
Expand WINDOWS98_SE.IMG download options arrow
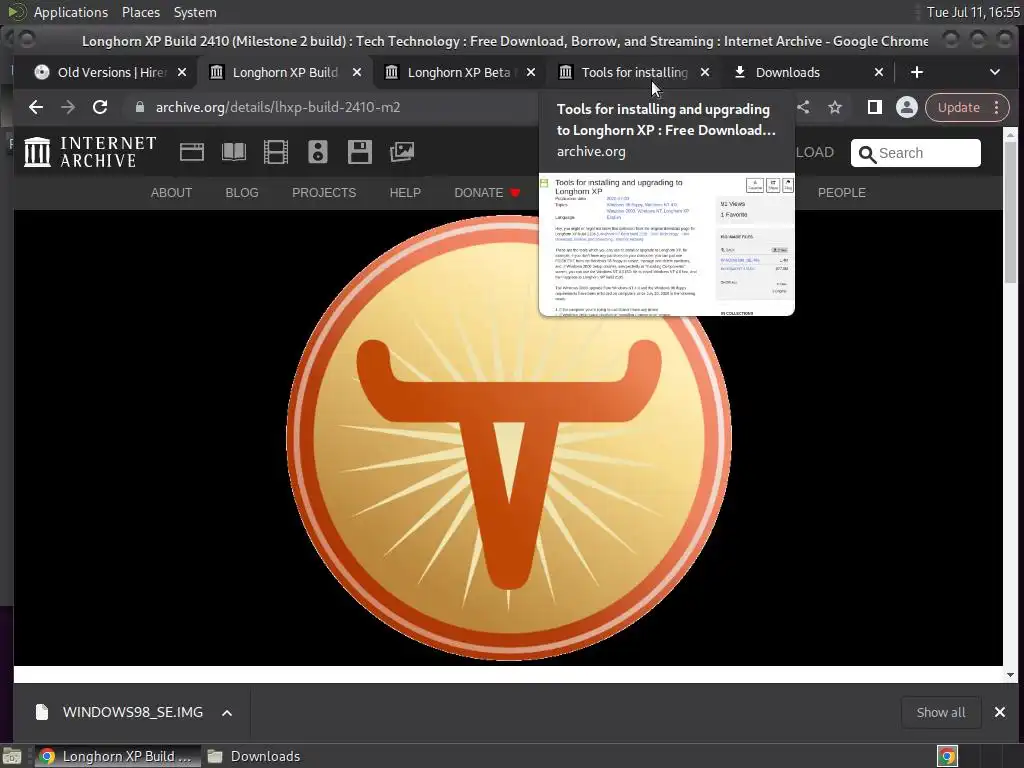tap(227, 712)
